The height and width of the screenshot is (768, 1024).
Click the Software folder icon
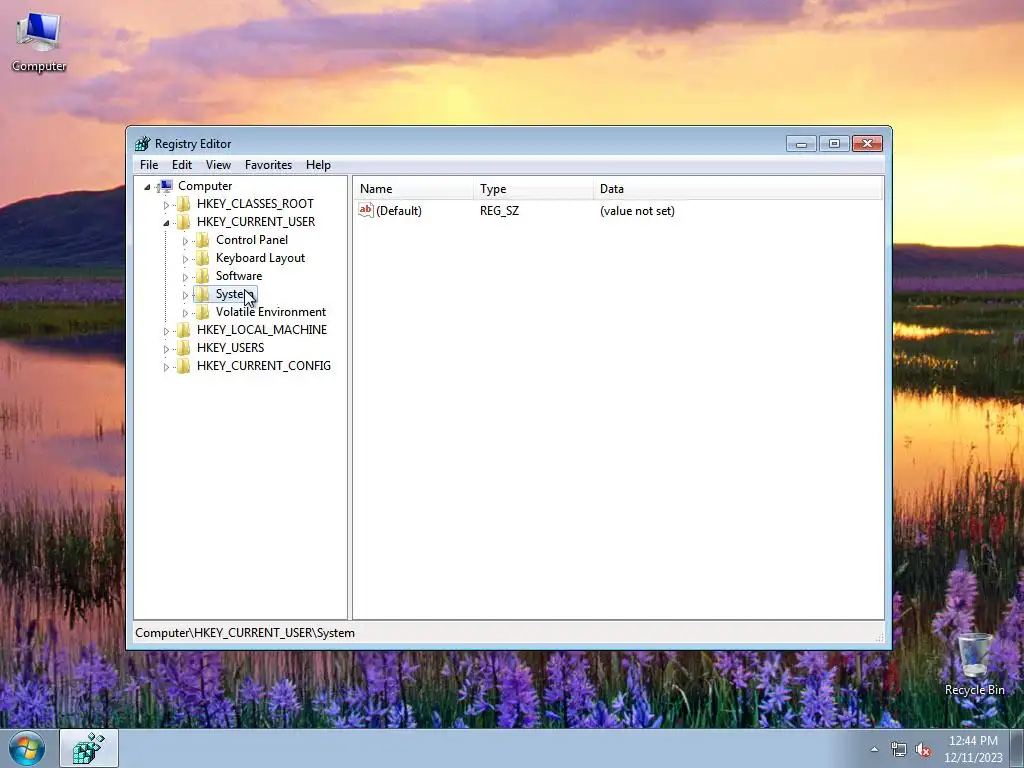(203, 276)
